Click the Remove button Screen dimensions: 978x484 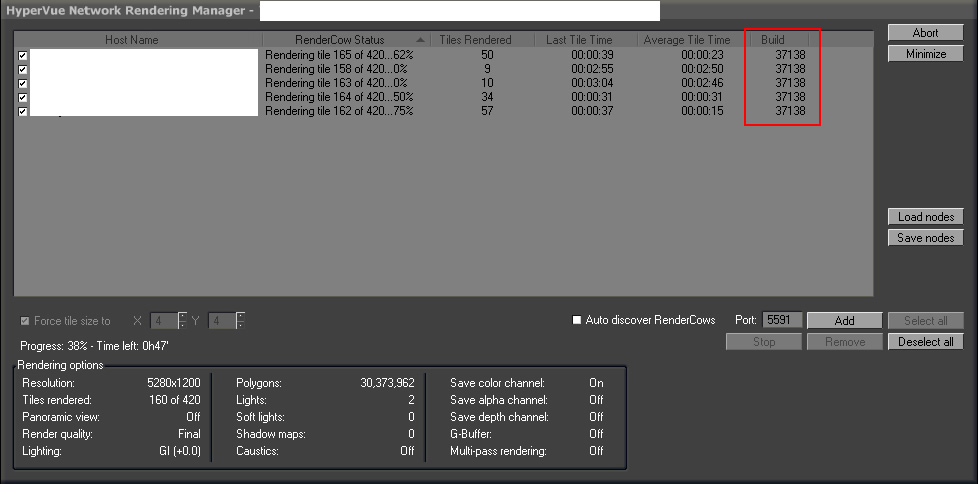point(845,342)
